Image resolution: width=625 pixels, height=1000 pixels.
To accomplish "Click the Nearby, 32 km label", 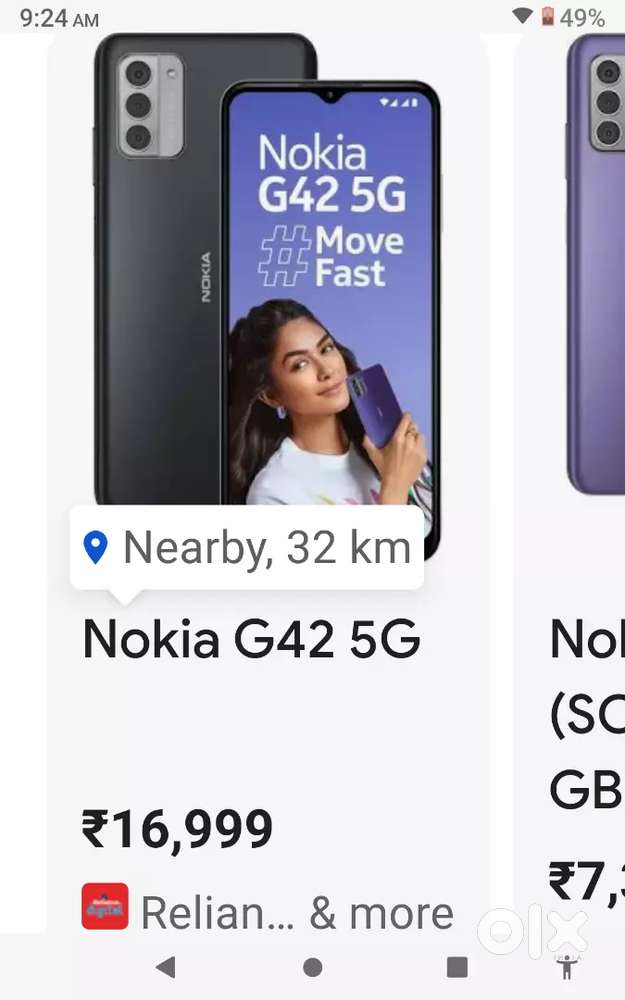I will tap(267, 547).
